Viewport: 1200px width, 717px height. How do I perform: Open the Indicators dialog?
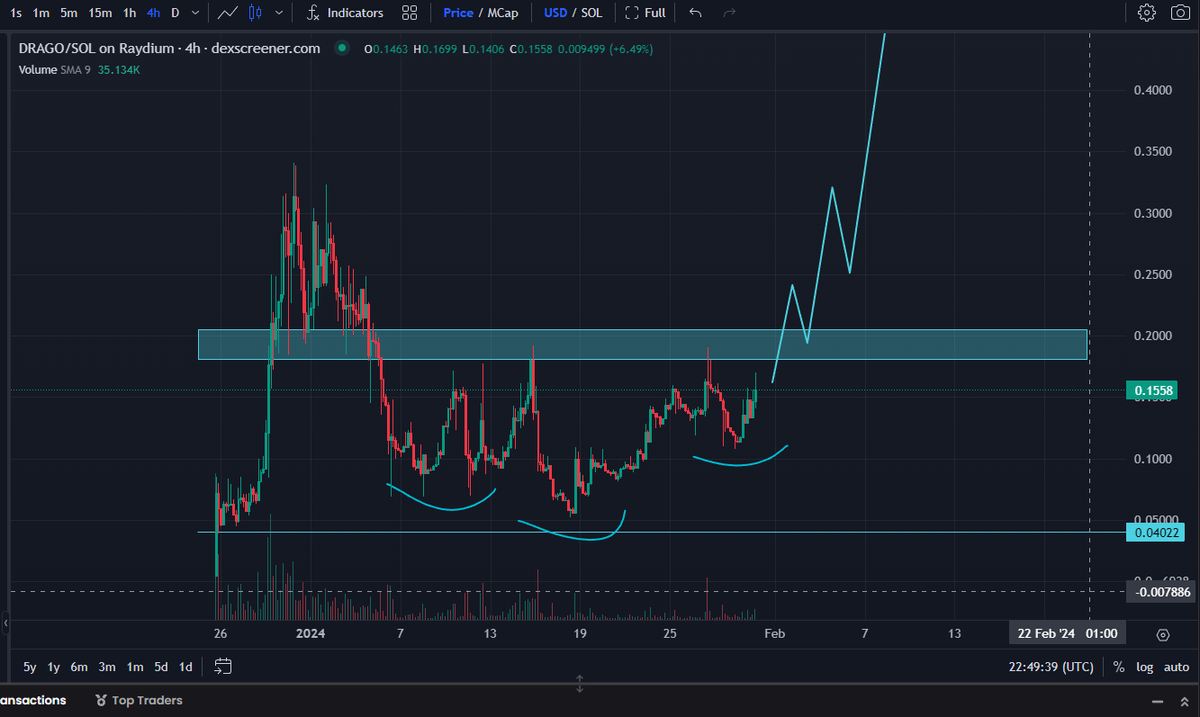(x=345, y=12)
